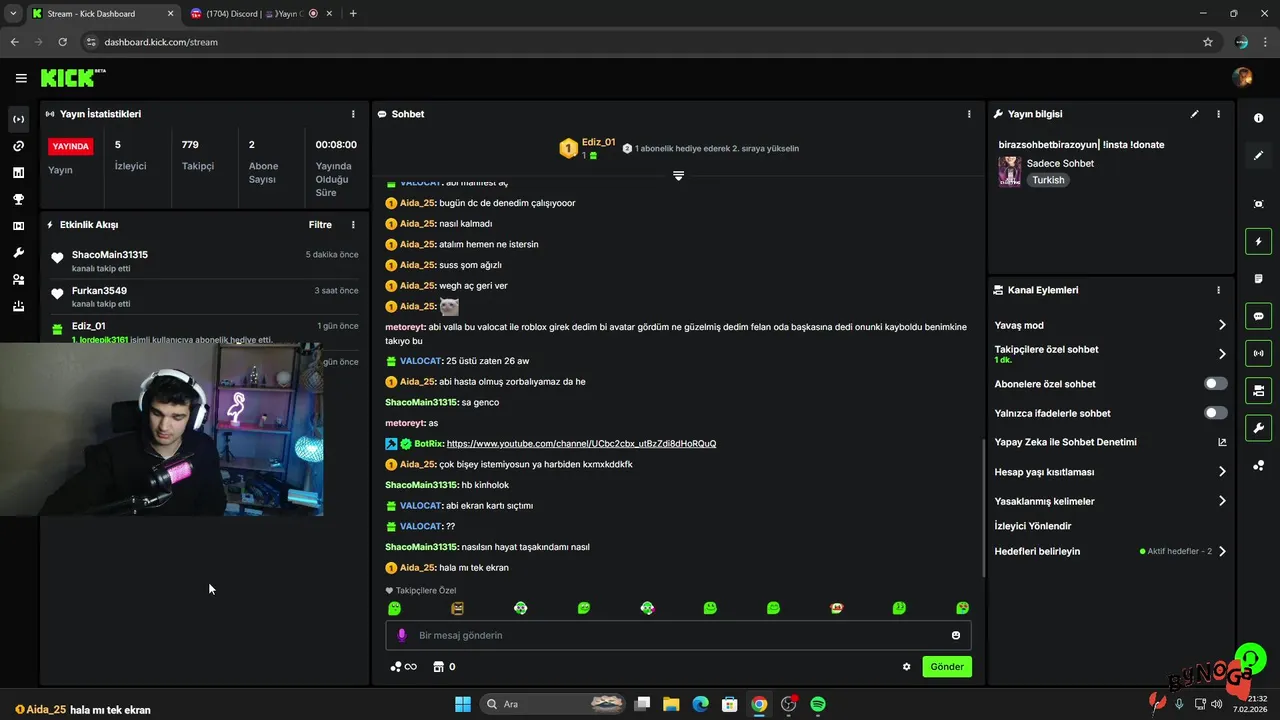Image resolution: width=1280 pixels, height=720 pixels.
Task: Open the link icon in the left sidebar
Action: tap(18, 146)
